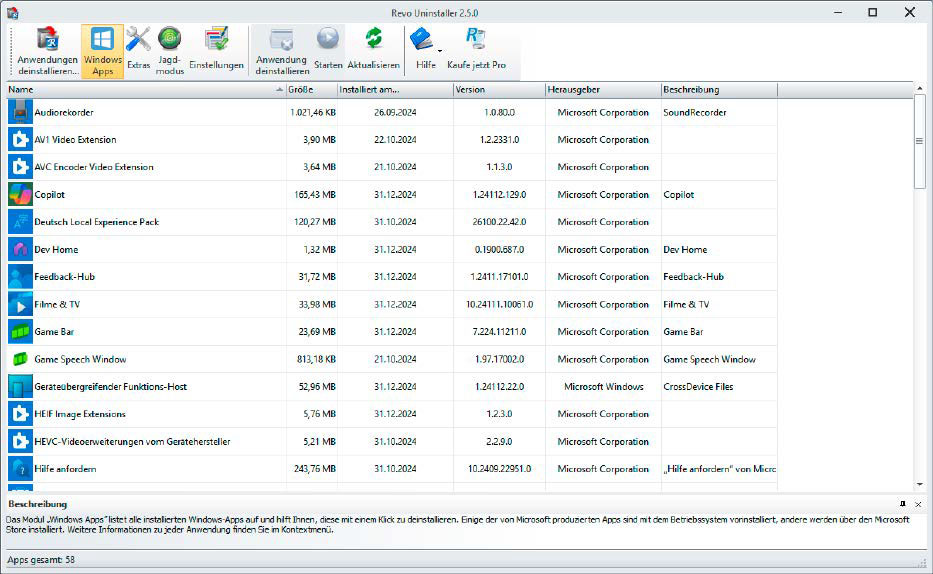933x574 pixels.
Task: Click the list scrollbar up arrow
Action: coord(919,88)
